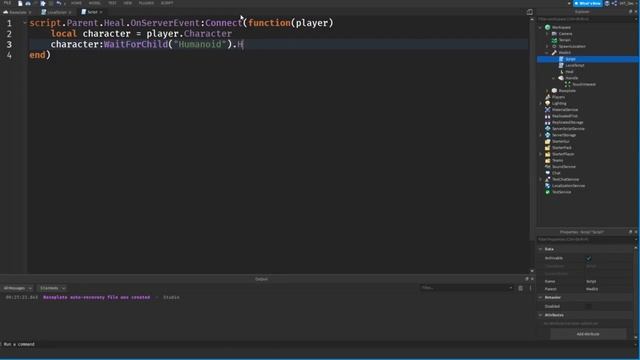
Task: Click the Clear Output trash icon
Action: point(520,288)
